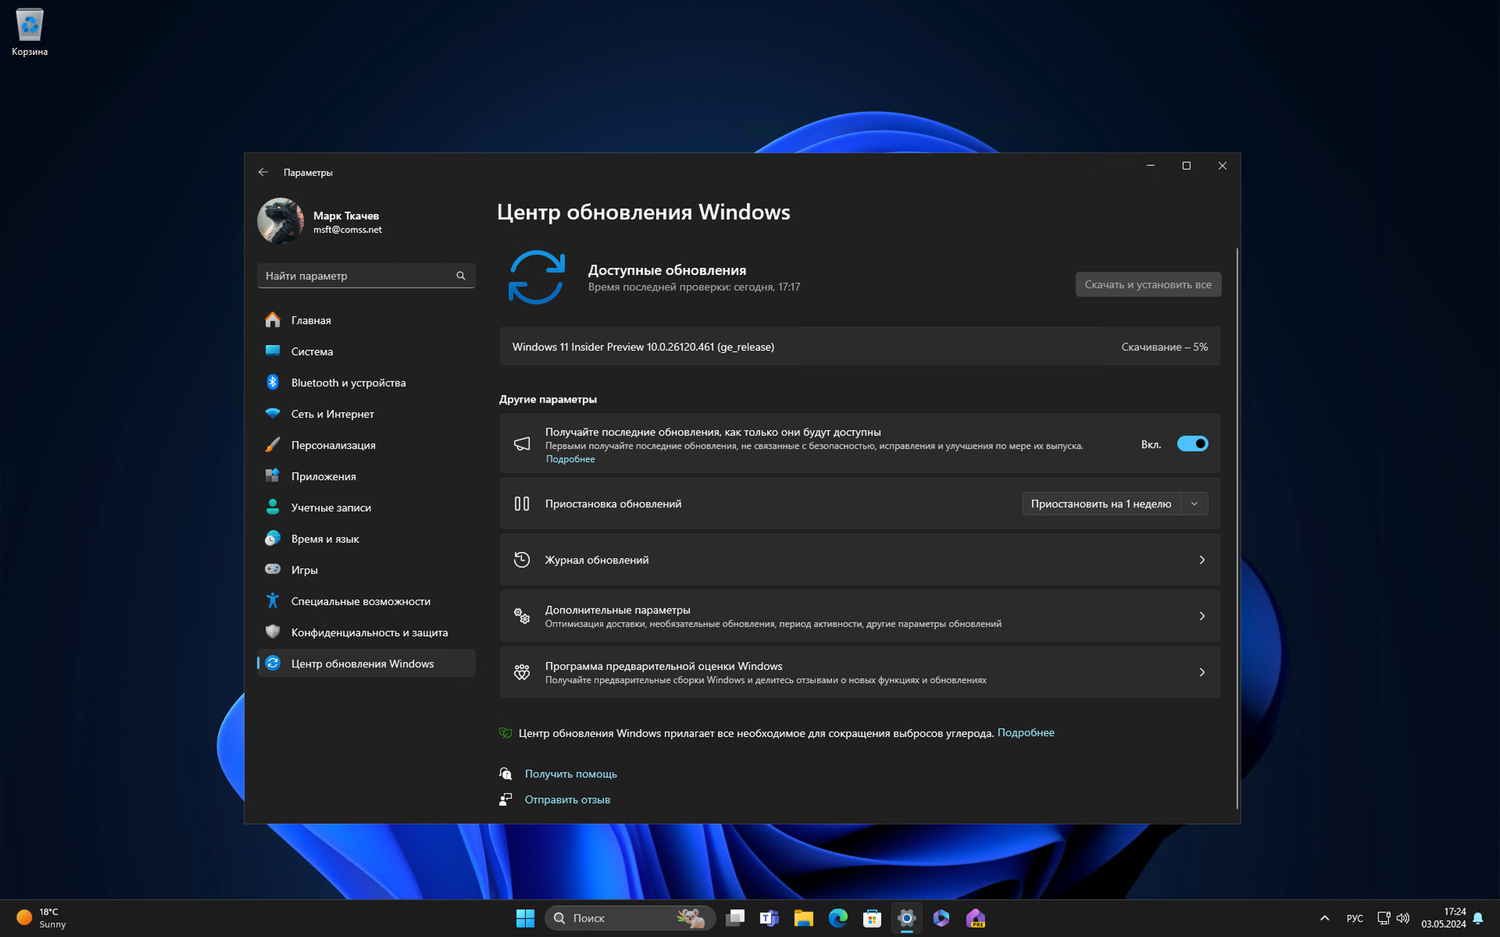Open the weather widget showing 18°C Sunny
Image resolution: width=1500 pixels, height=937 pixels.
pos(40,918)
